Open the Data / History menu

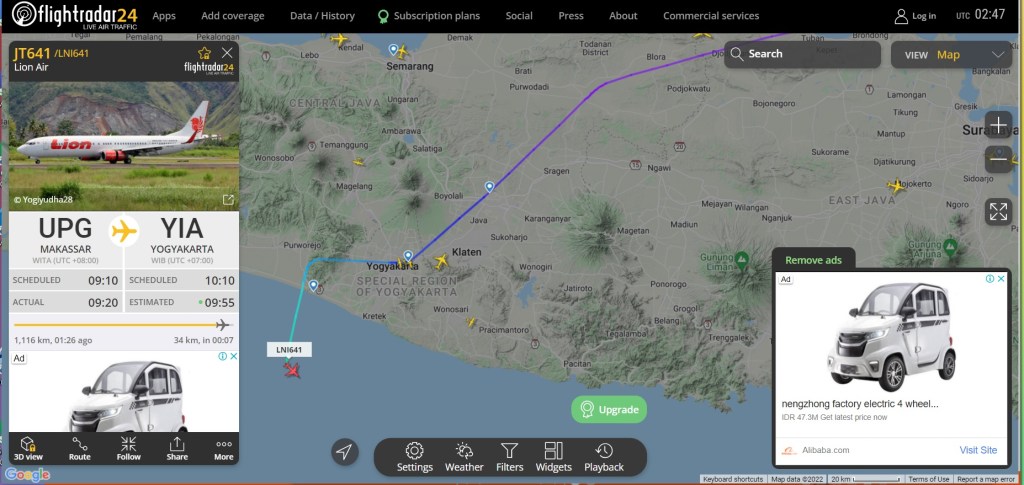pos(322,16)
